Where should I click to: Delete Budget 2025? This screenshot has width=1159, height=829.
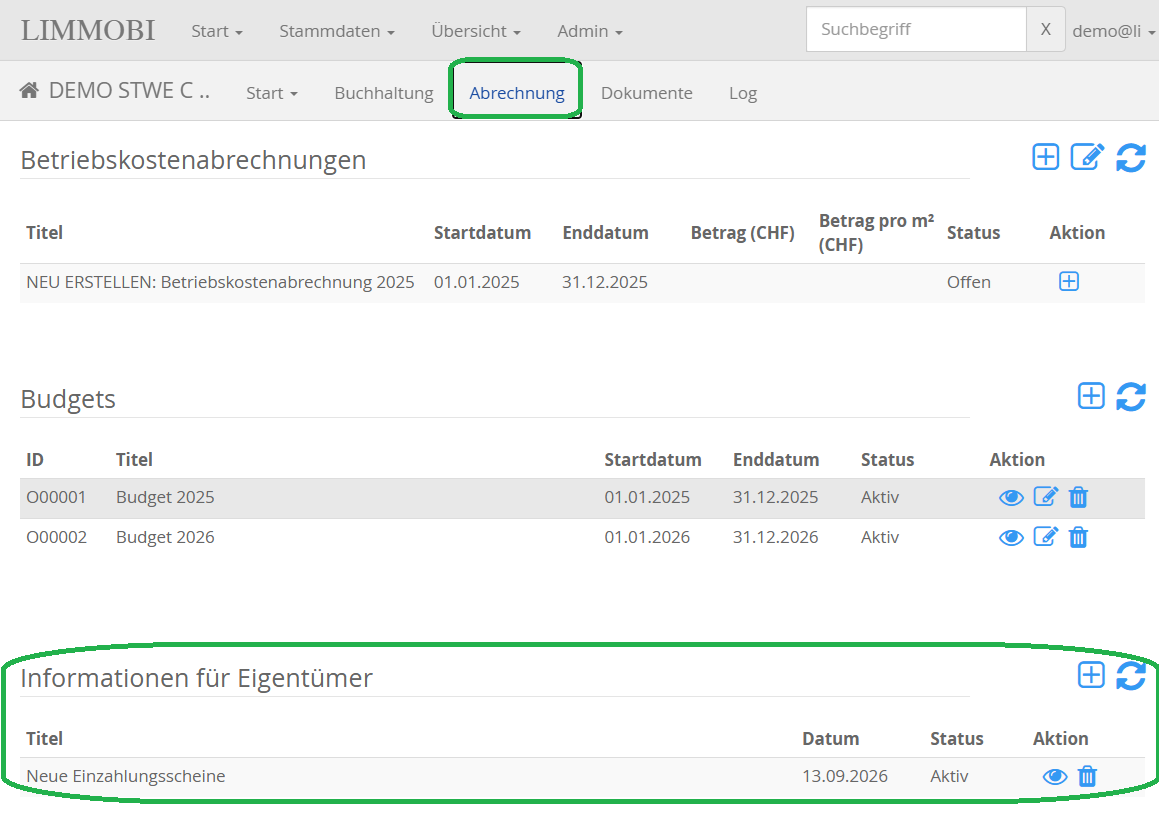pyautogui.click(x=1078, y=497)
